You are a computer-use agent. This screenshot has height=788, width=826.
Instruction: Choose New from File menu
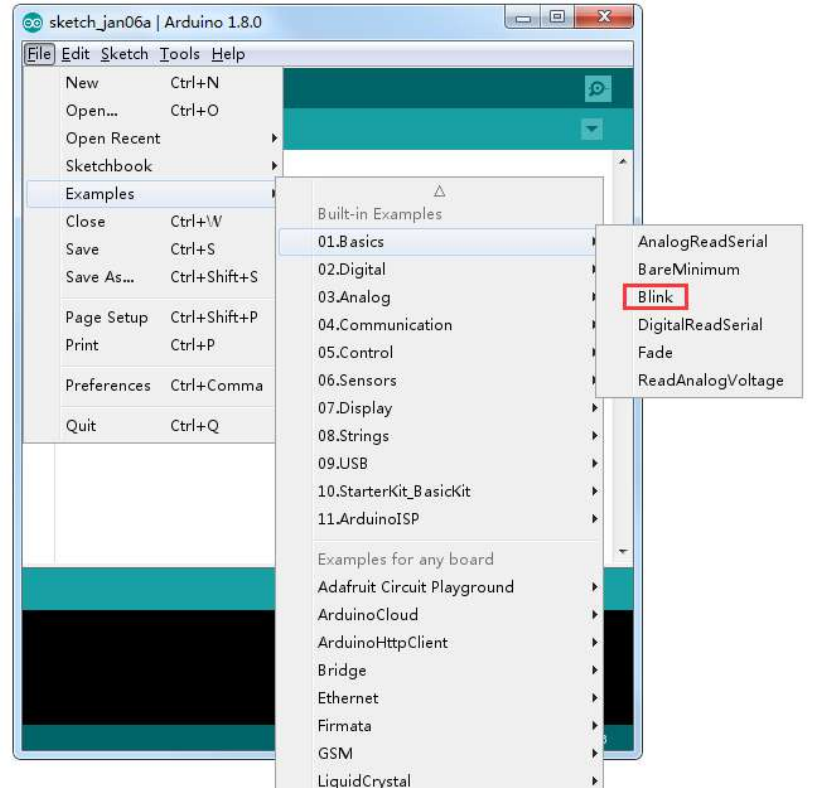(151, 83)
